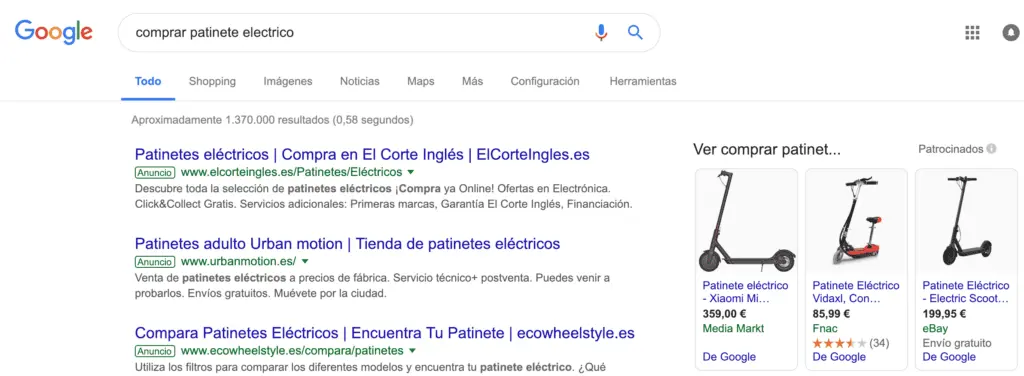Click the Fnac seller name
This screenshot has height=376, width=1024.
(x=825, y=328)
